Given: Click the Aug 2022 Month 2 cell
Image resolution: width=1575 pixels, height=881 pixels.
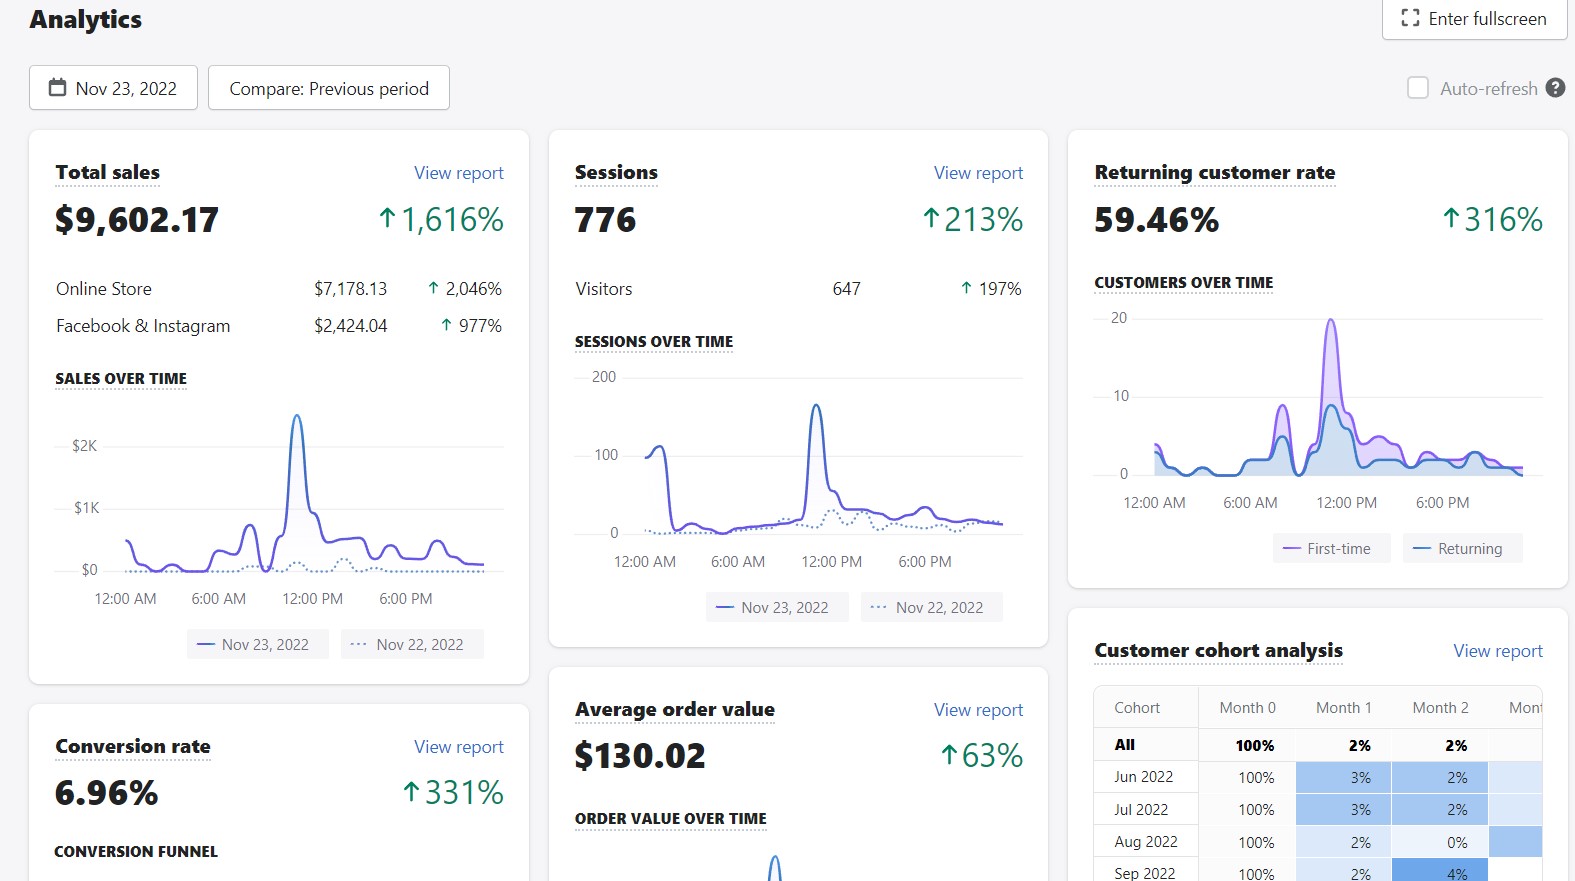Looking at the screenshot, I should pos(1440,842).
